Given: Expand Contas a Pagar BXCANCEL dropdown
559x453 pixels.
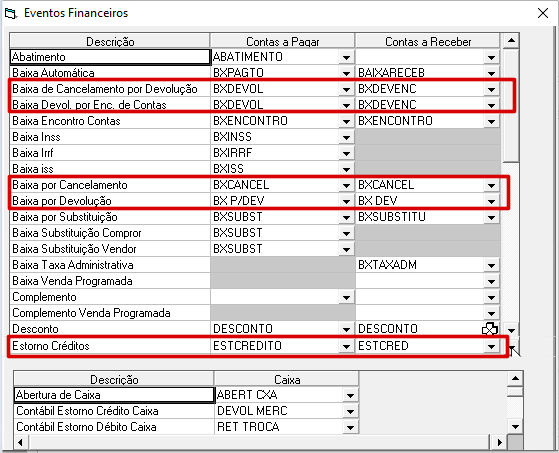Looking at the screenshot, I should [x=346, y=185].
